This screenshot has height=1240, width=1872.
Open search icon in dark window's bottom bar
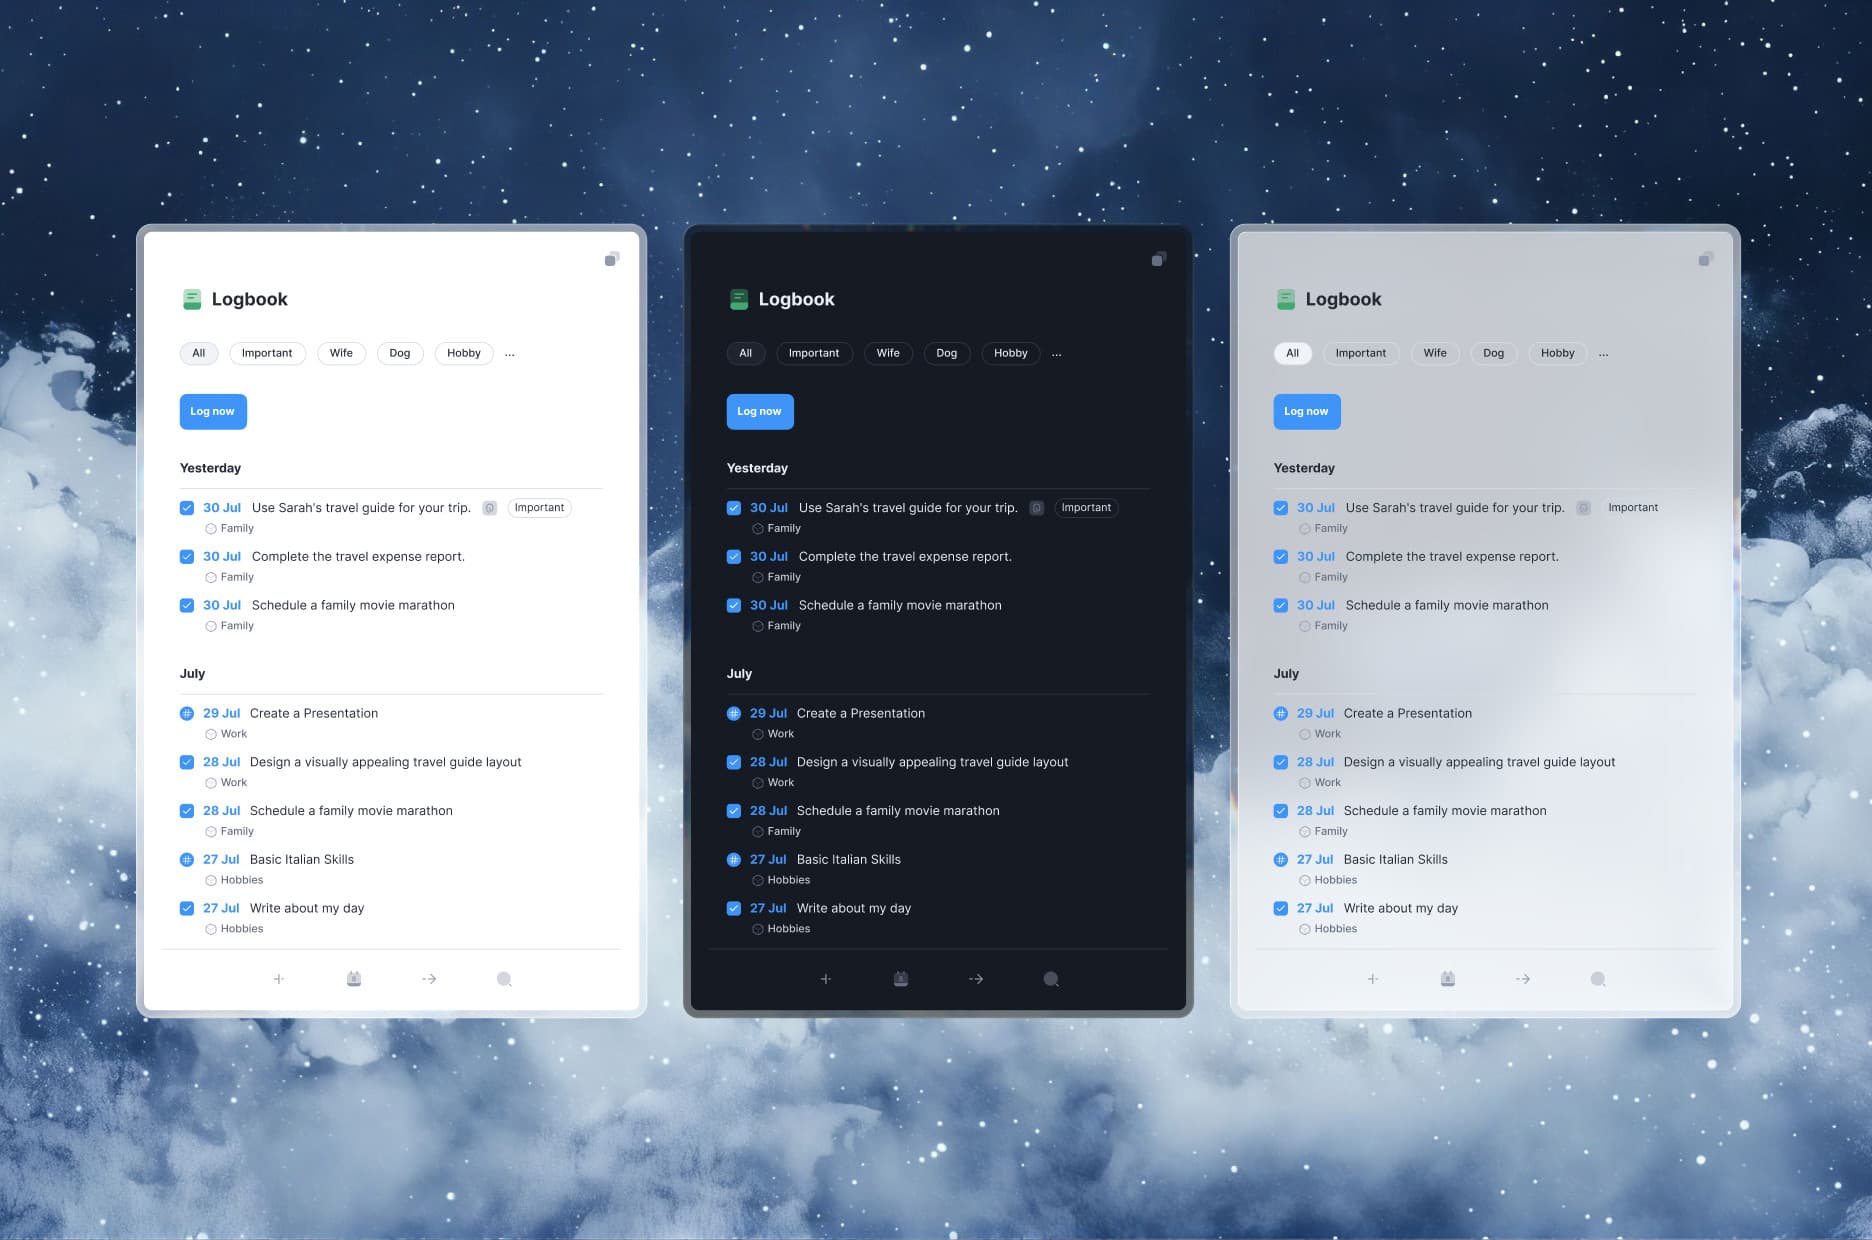tap(1051, 979)
